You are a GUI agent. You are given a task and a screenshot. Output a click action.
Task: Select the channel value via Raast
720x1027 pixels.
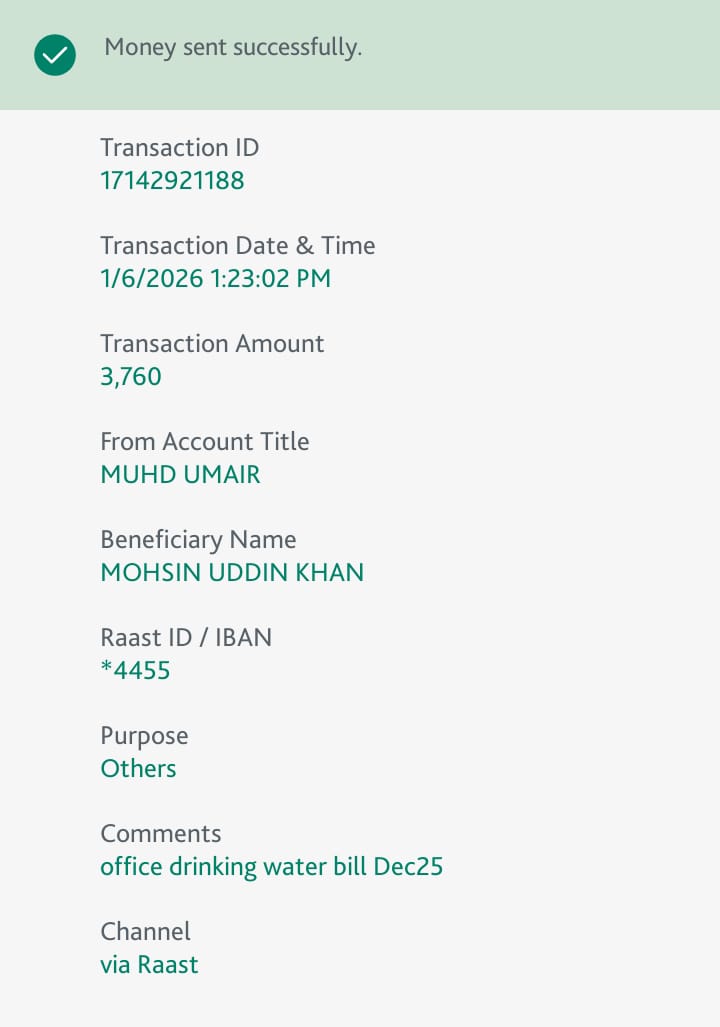point(149,965)
